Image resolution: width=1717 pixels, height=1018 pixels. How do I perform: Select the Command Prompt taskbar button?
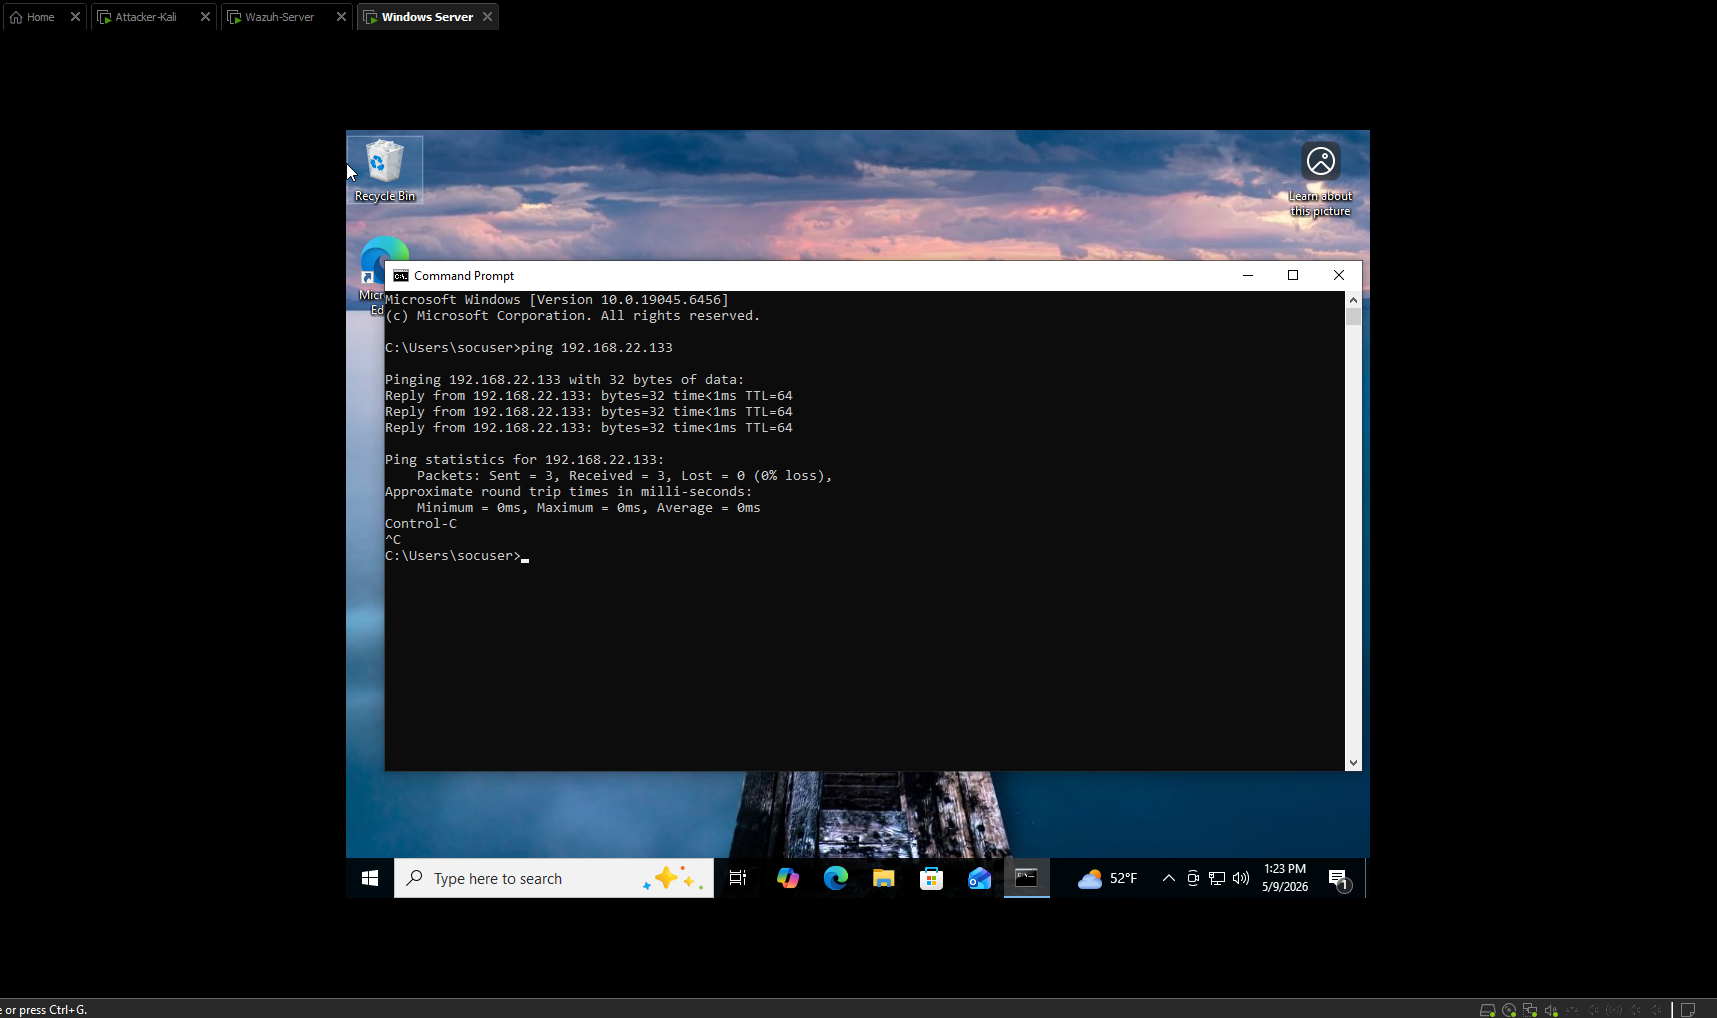(x=1027, y=878)
